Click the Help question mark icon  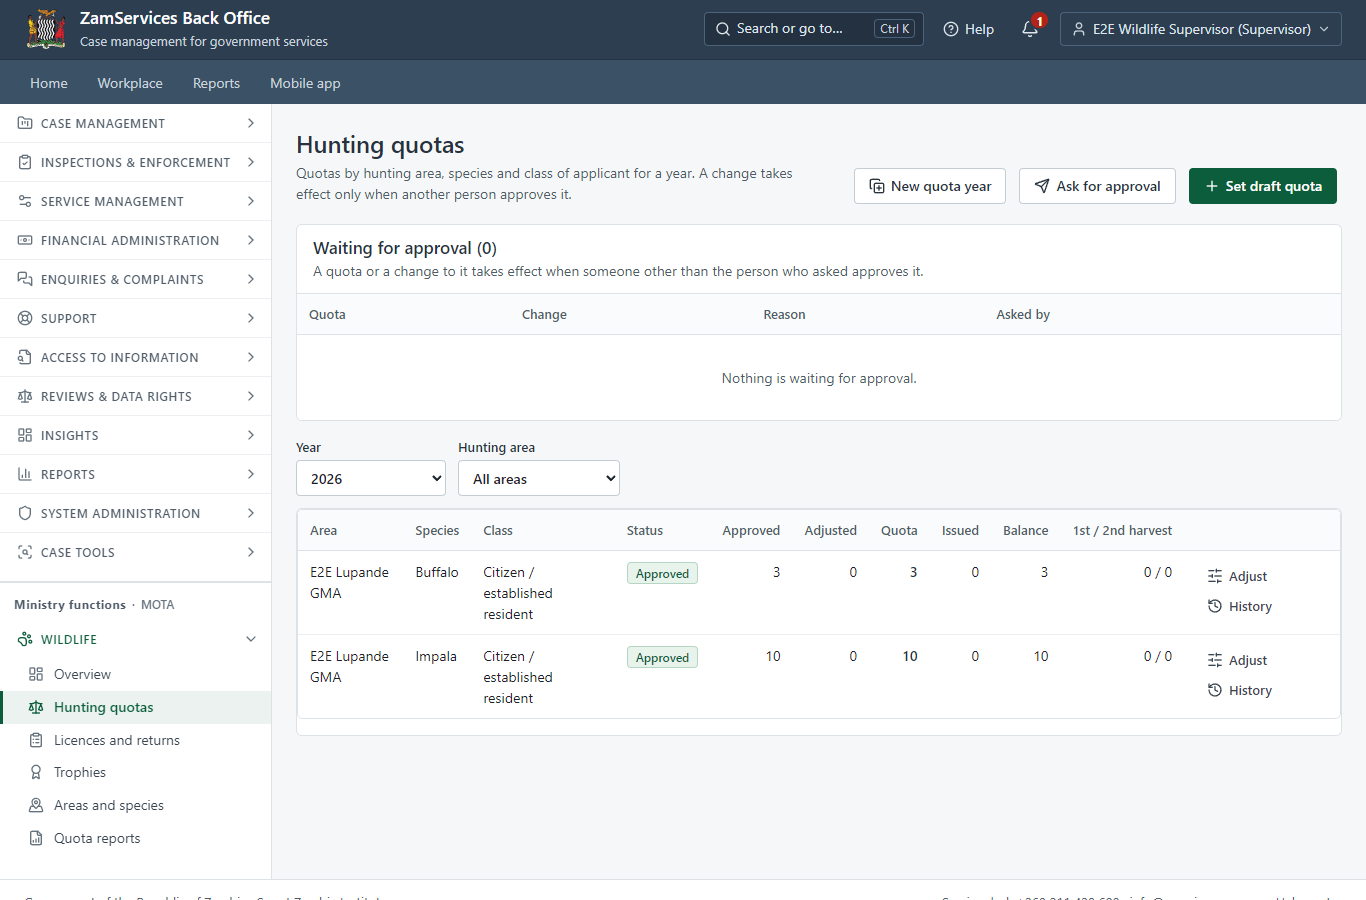(951, 29)
